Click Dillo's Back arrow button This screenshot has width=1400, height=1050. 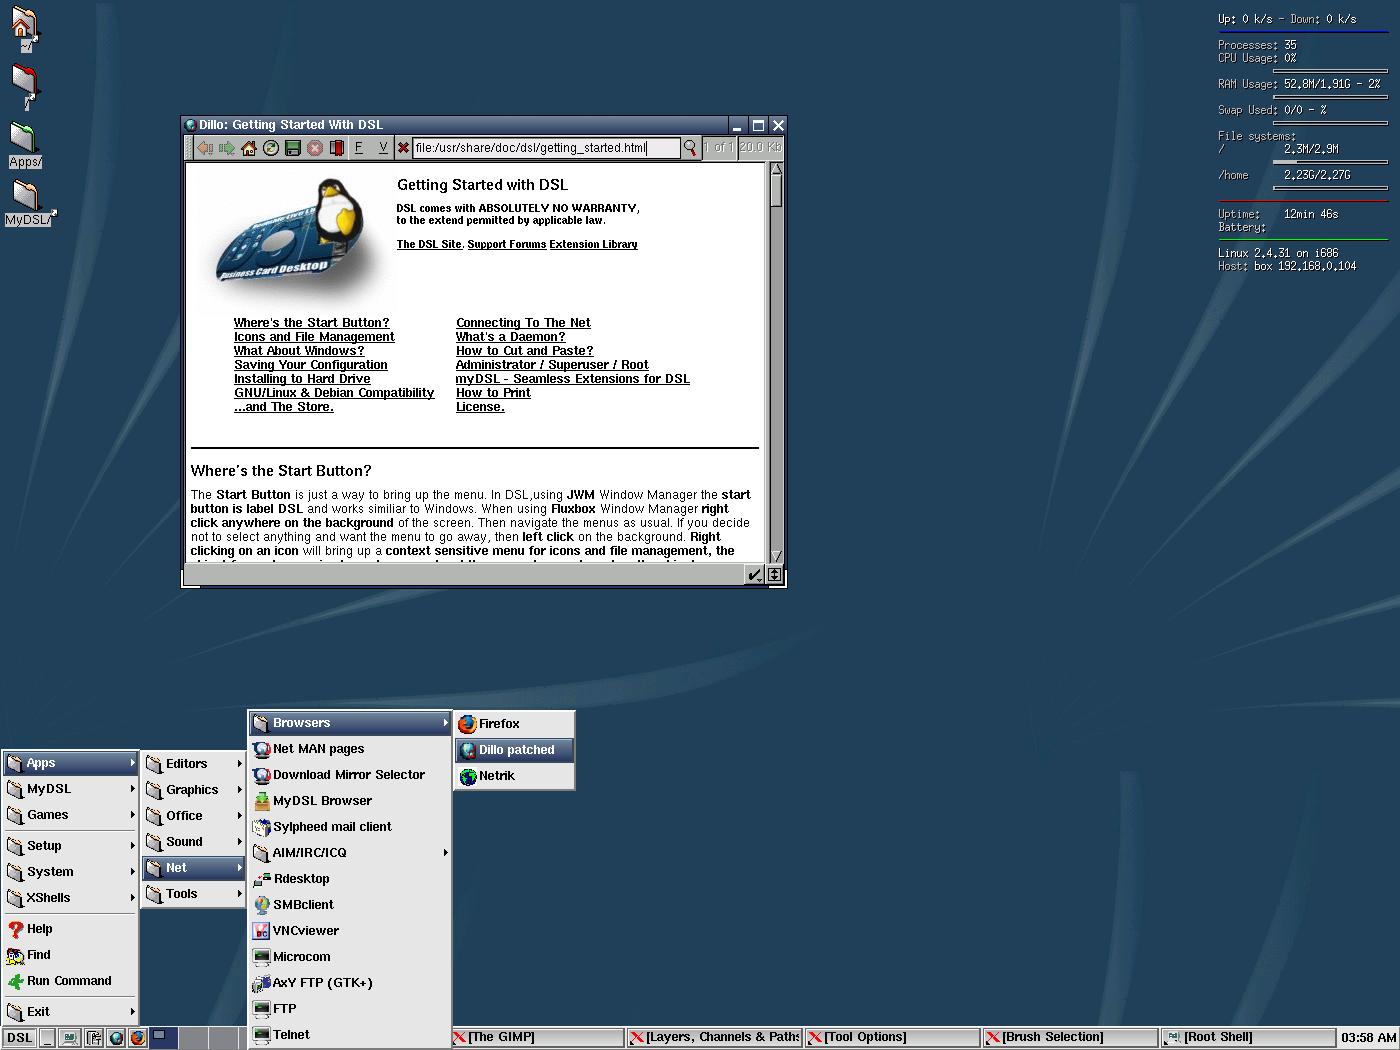click(205, 148)
